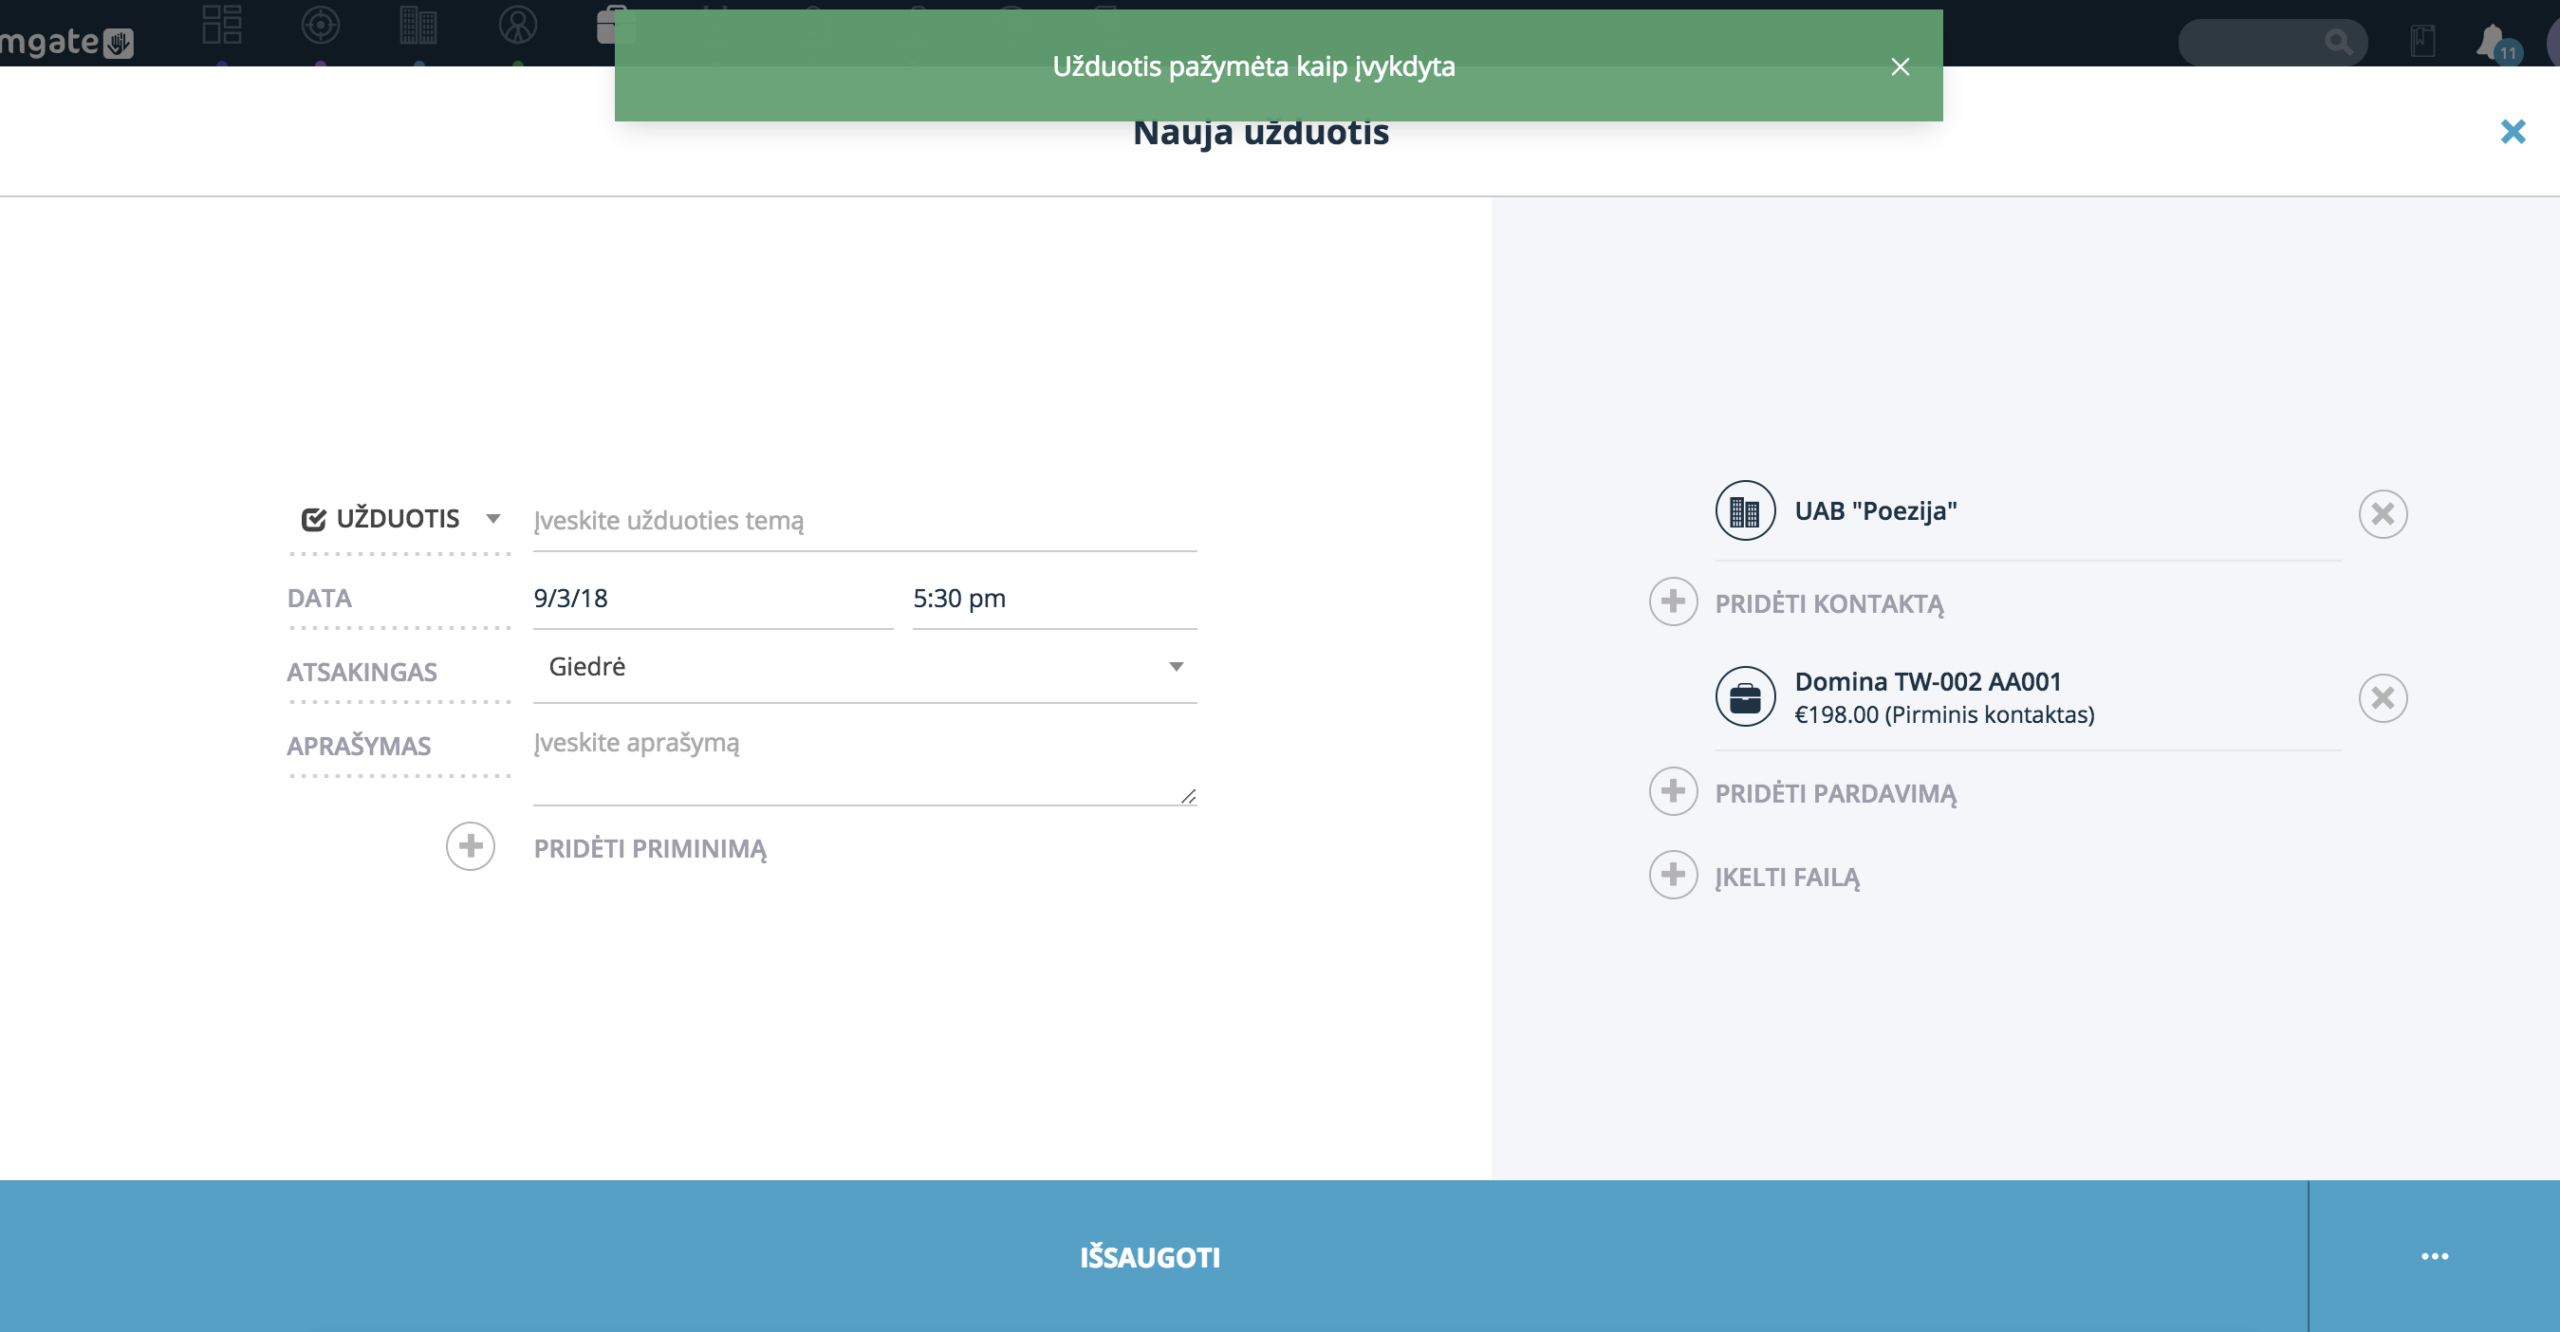This screenshot has height=1332, width=2560.
Task: Click the time field showing 5:30 pm
Action: [1054, 598]
